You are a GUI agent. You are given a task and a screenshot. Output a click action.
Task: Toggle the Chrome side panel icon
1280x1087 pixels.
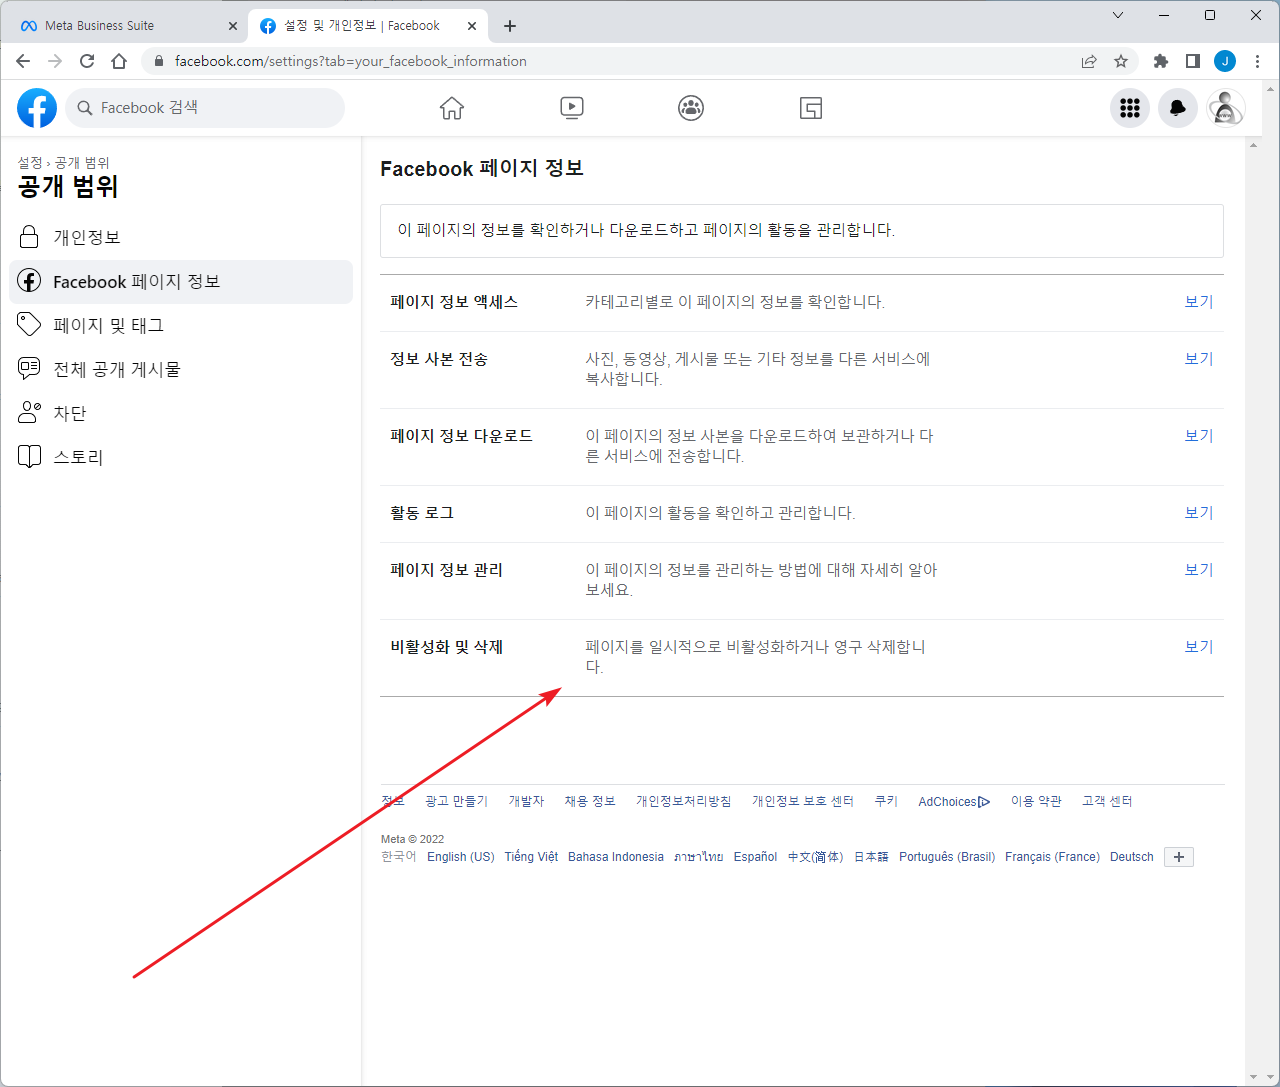click(x=1193, y=61)
